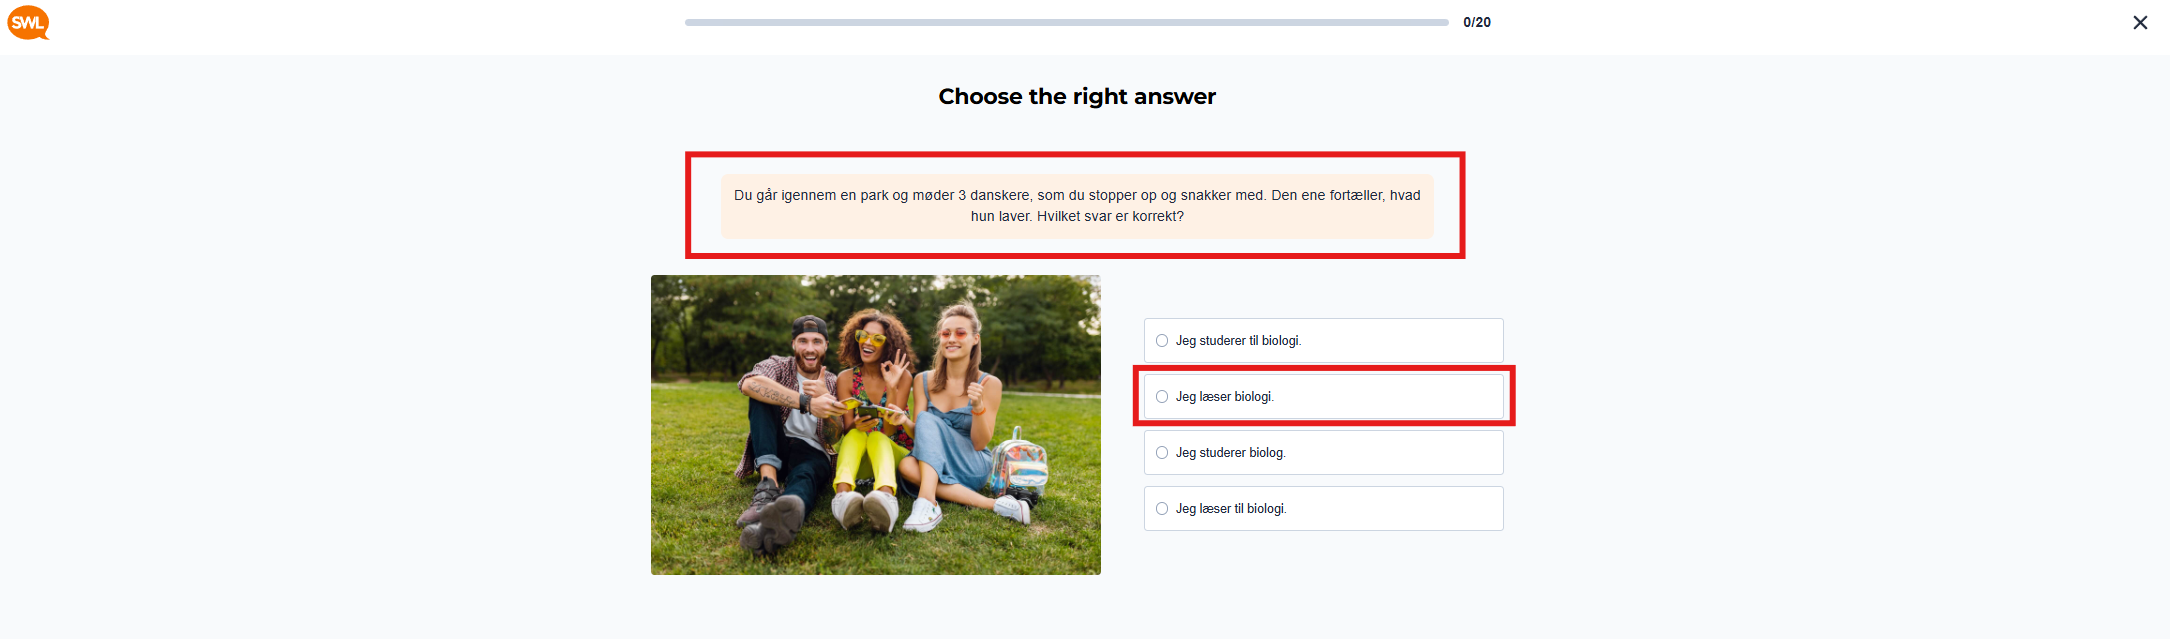Close the quiz with the X icon
Image resolution: width=2170 pixels, height=639 pixels.
(x=2140, y=22)
